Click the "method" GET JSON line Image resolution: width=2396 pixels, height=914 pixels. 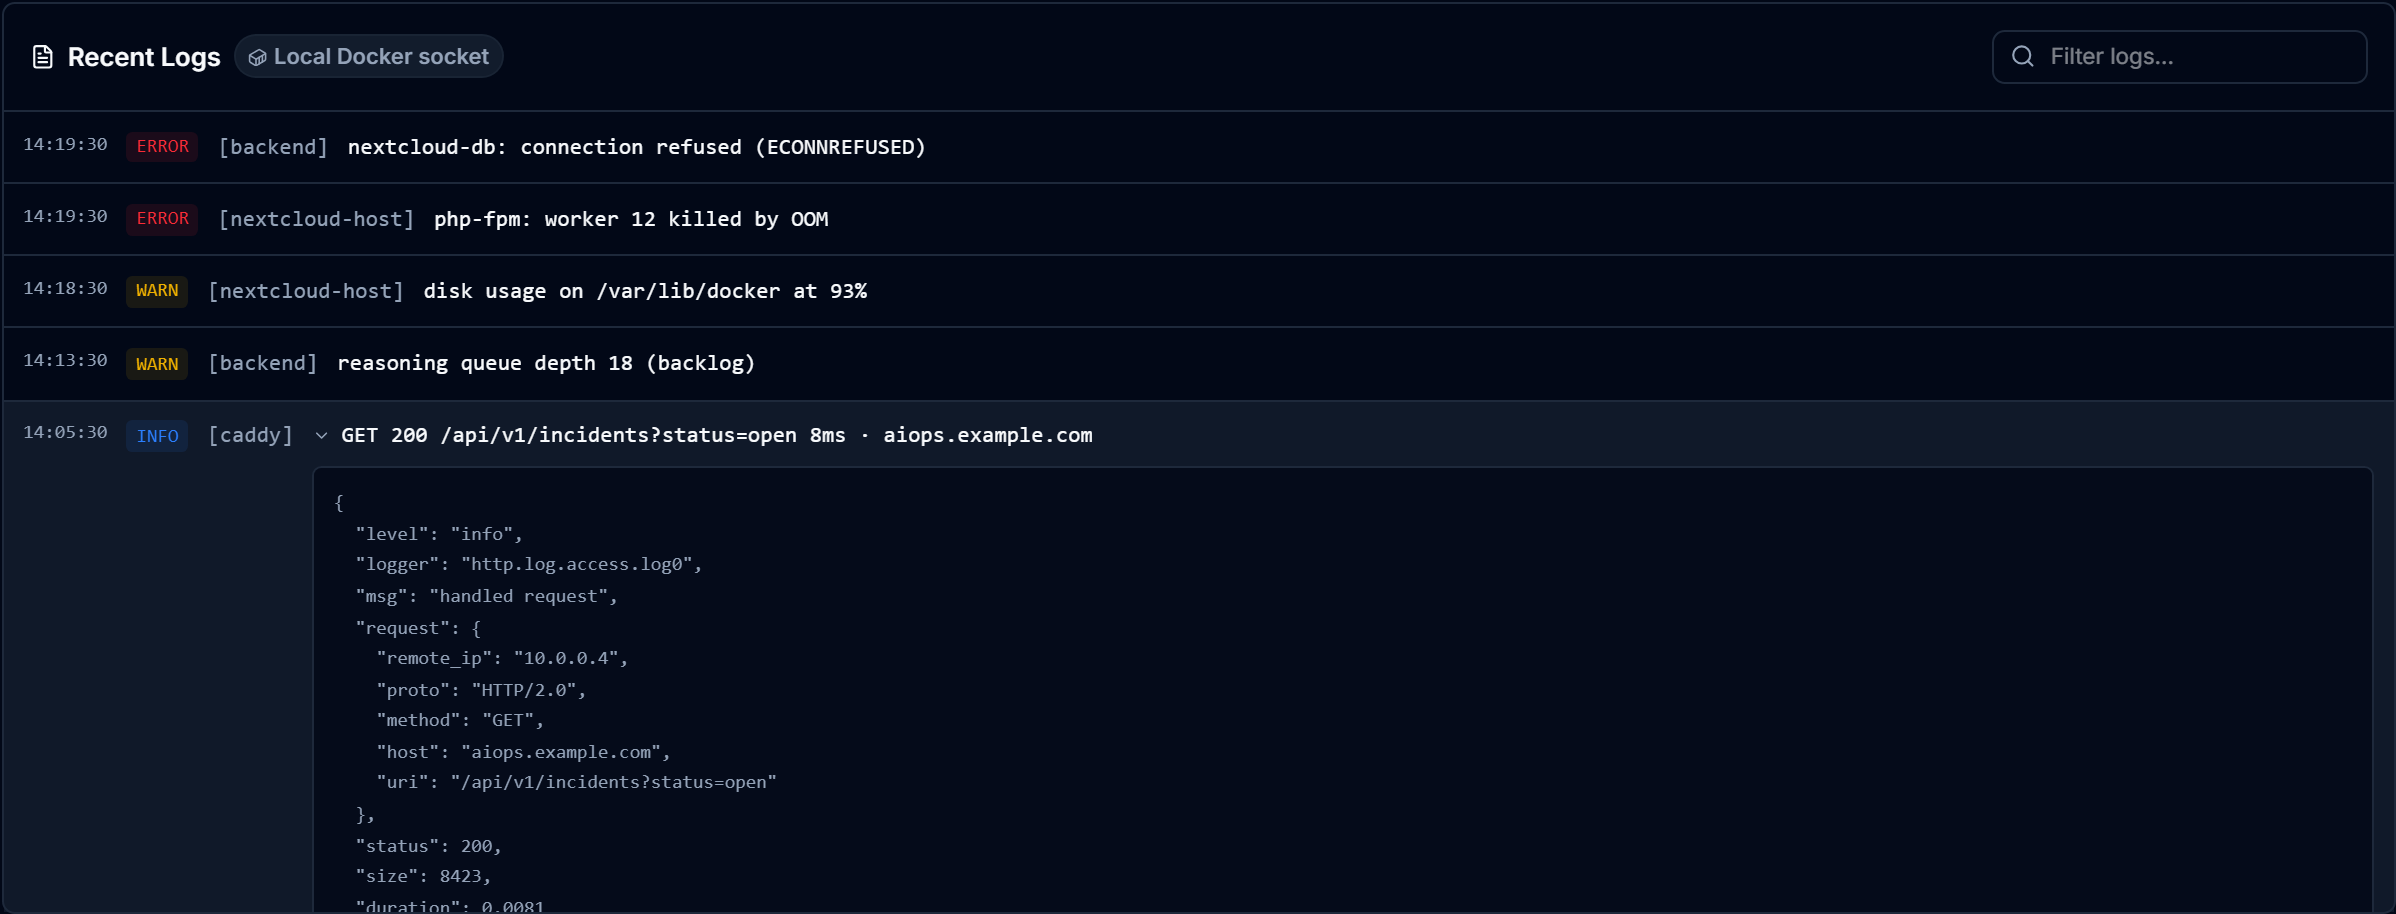pos(460,721)
